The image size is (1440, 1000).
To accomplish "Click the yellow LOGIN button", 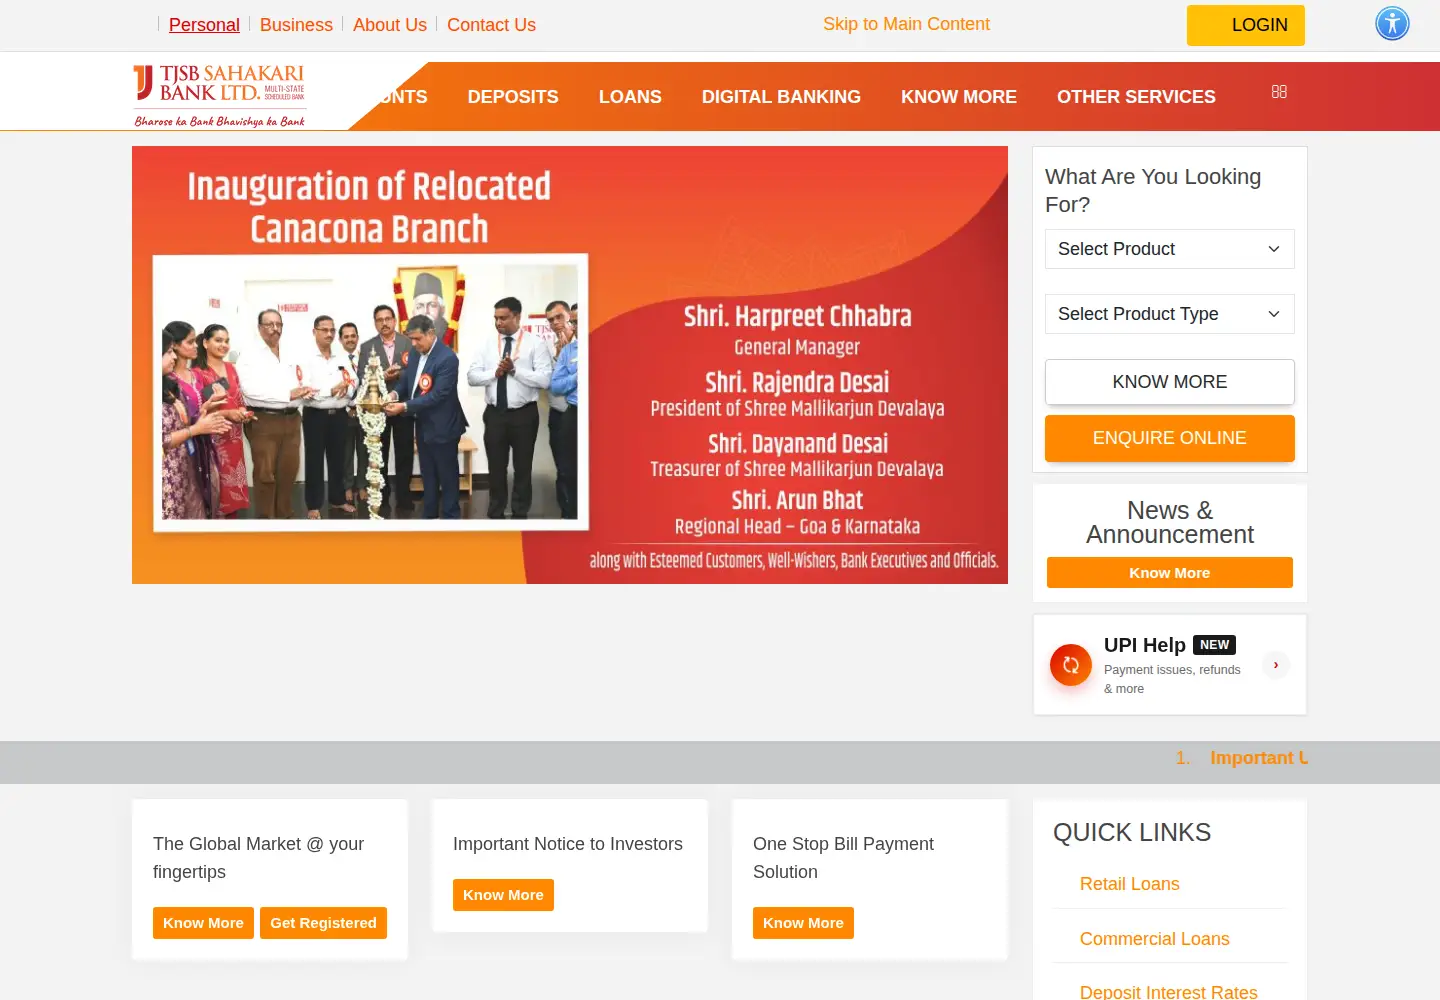I will click(1246, 25).
